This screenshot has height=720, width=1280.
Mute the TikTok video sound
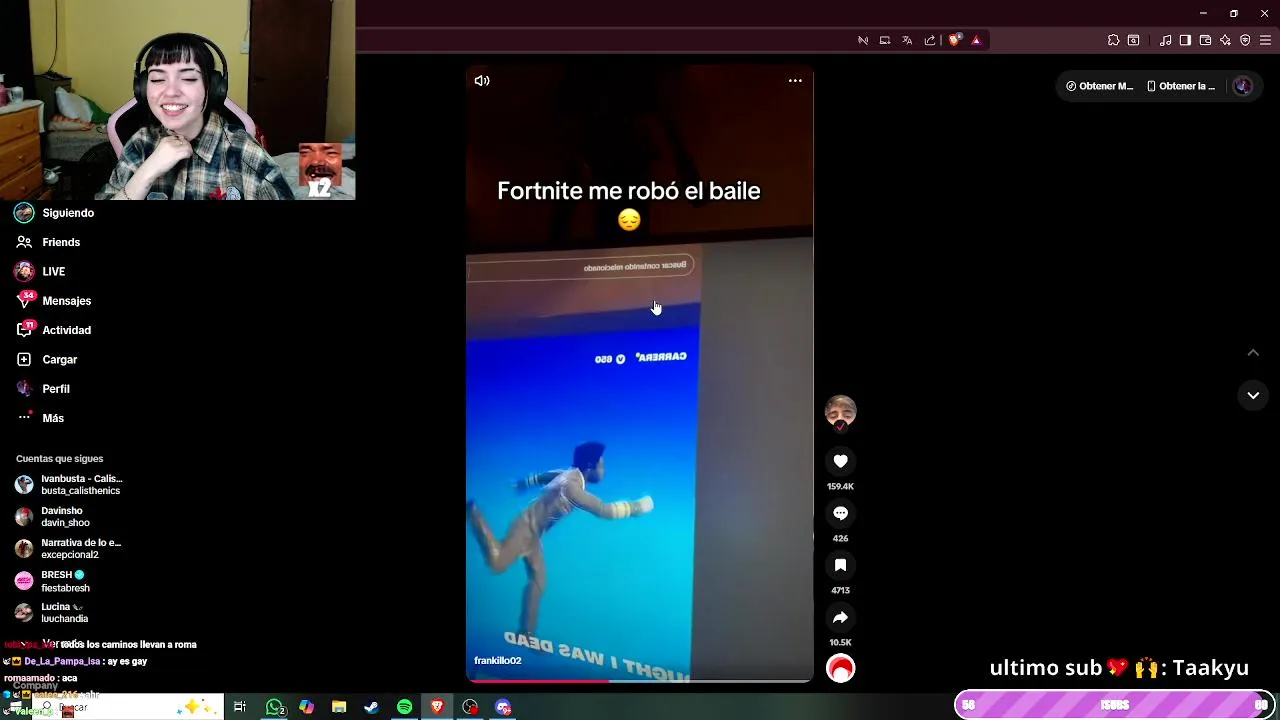click(x=482, y=81)
